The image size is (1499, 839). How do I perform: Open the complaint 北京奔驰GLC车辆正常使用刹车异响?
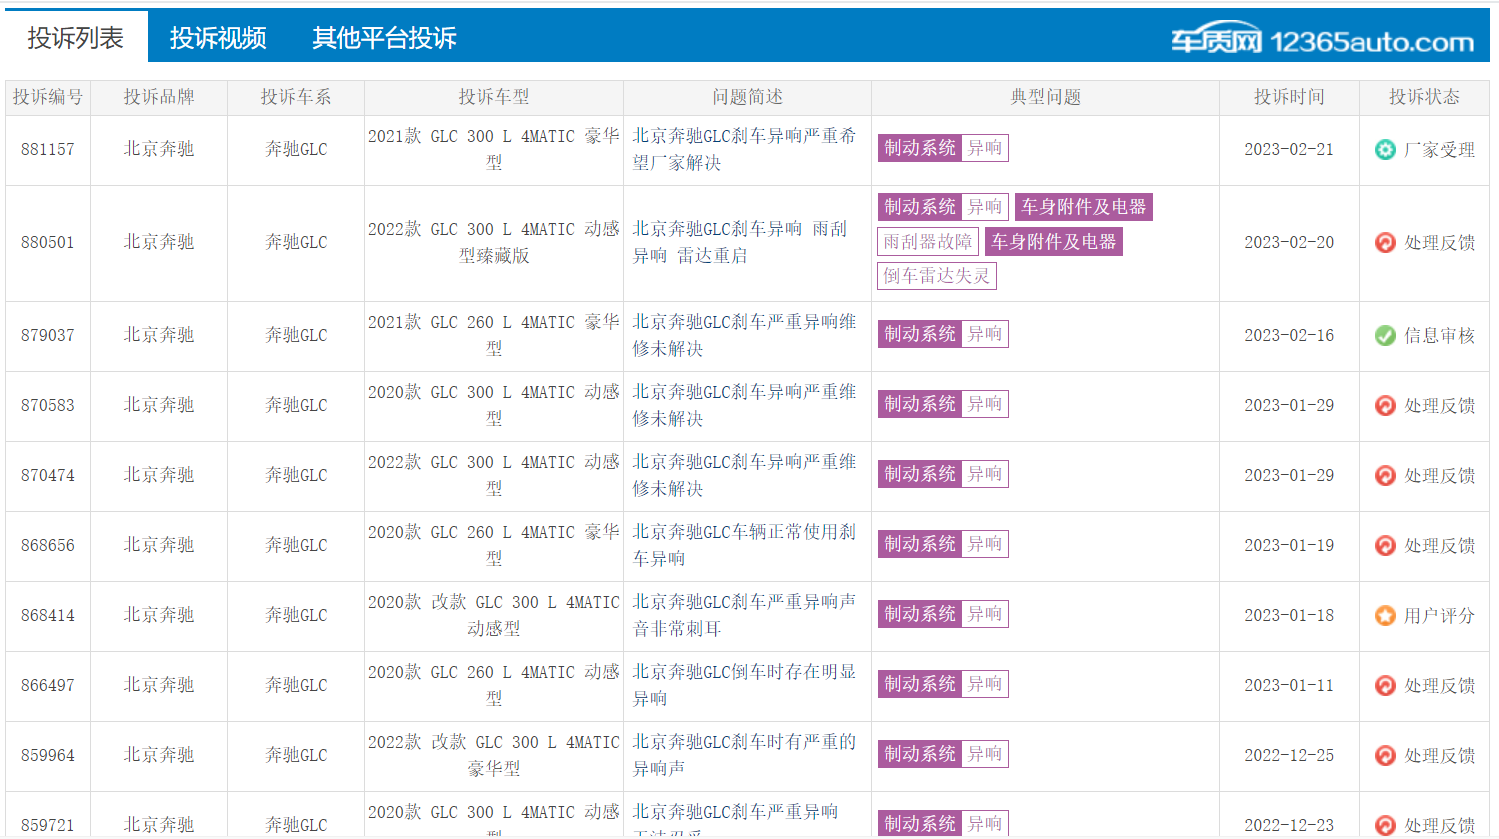pyautogui.click(x=744, y=545)
